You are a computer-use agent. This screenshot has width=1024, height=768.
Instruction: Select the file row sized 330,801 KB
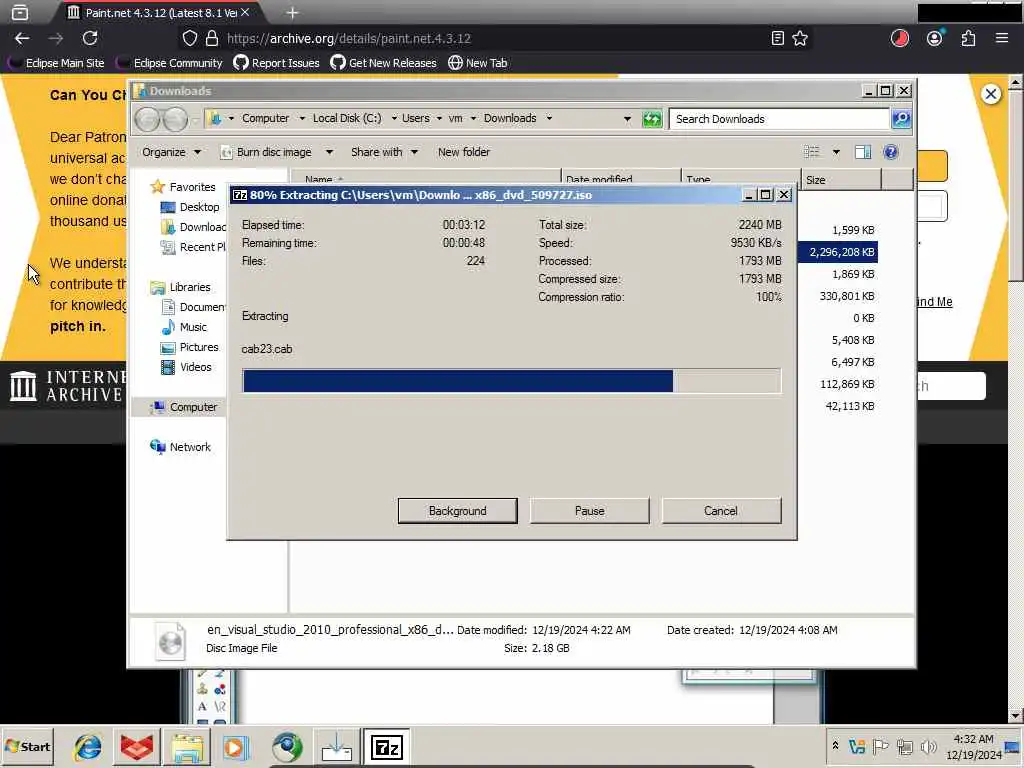click(846, 296)
